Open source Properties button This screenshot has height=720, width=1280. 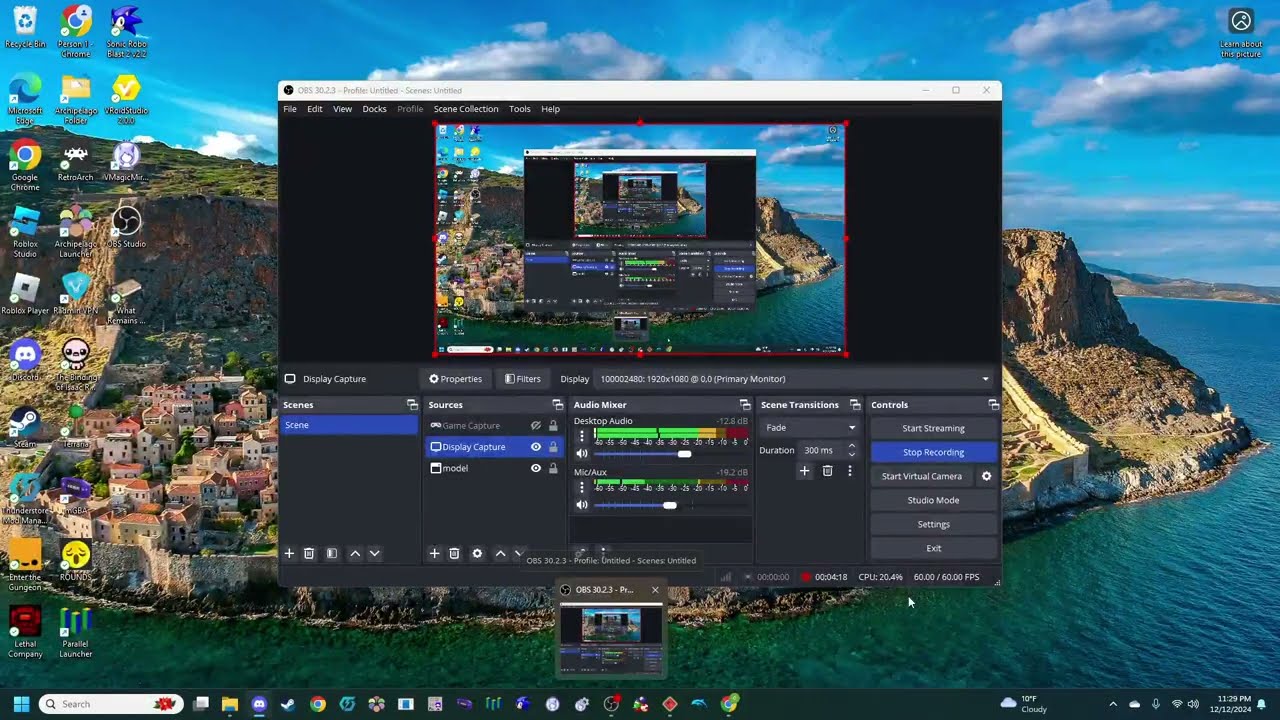click(456, 379)
